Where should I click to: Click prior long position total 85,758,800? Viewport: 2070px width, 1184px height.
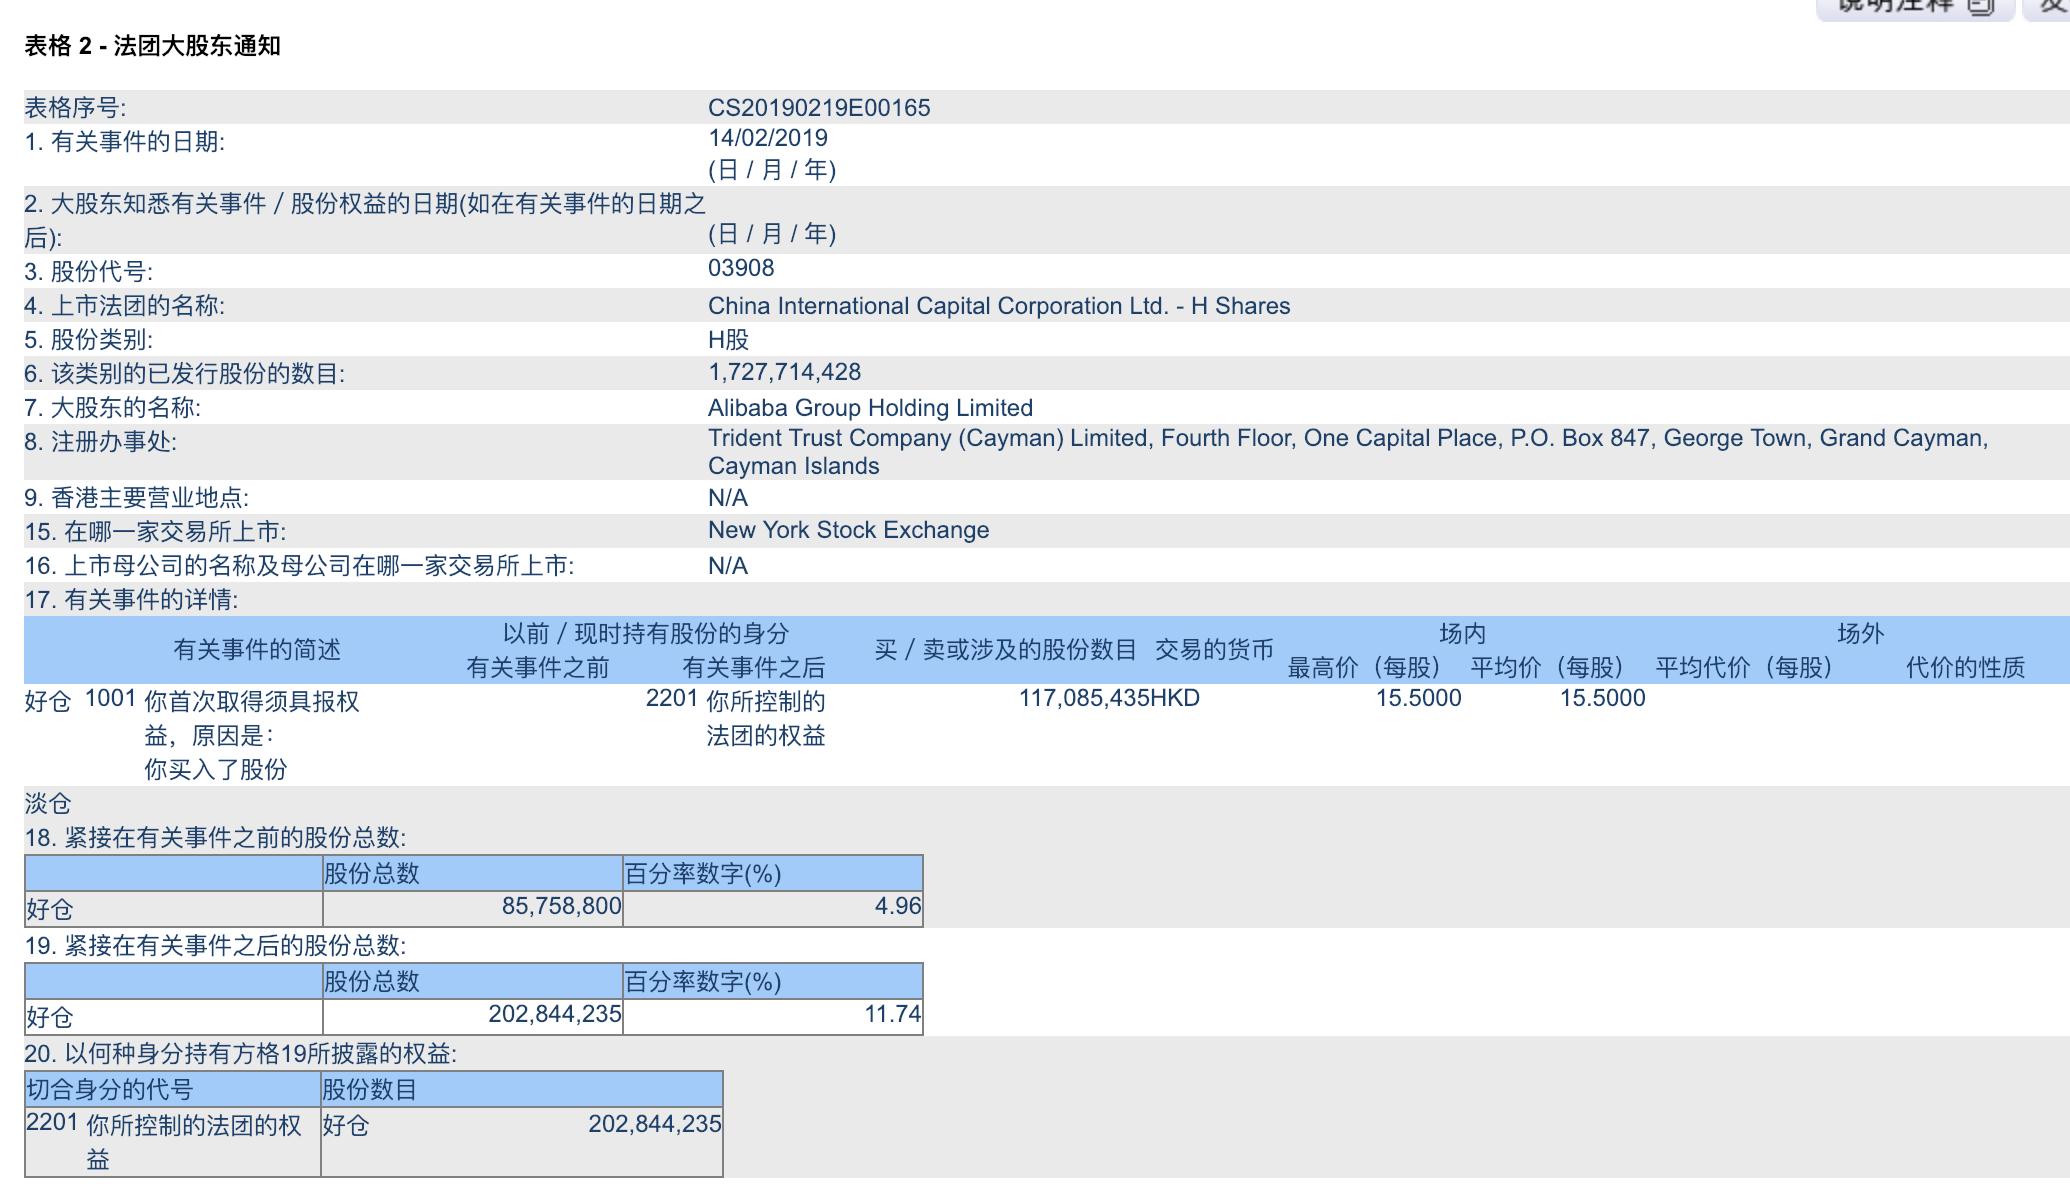560,906
